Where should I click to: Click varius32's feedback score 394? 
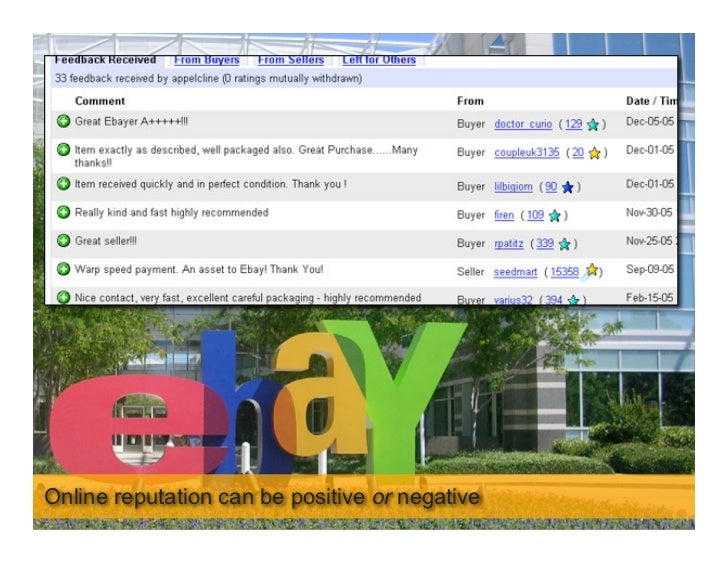pyautogui.click(x=553, y=299)
